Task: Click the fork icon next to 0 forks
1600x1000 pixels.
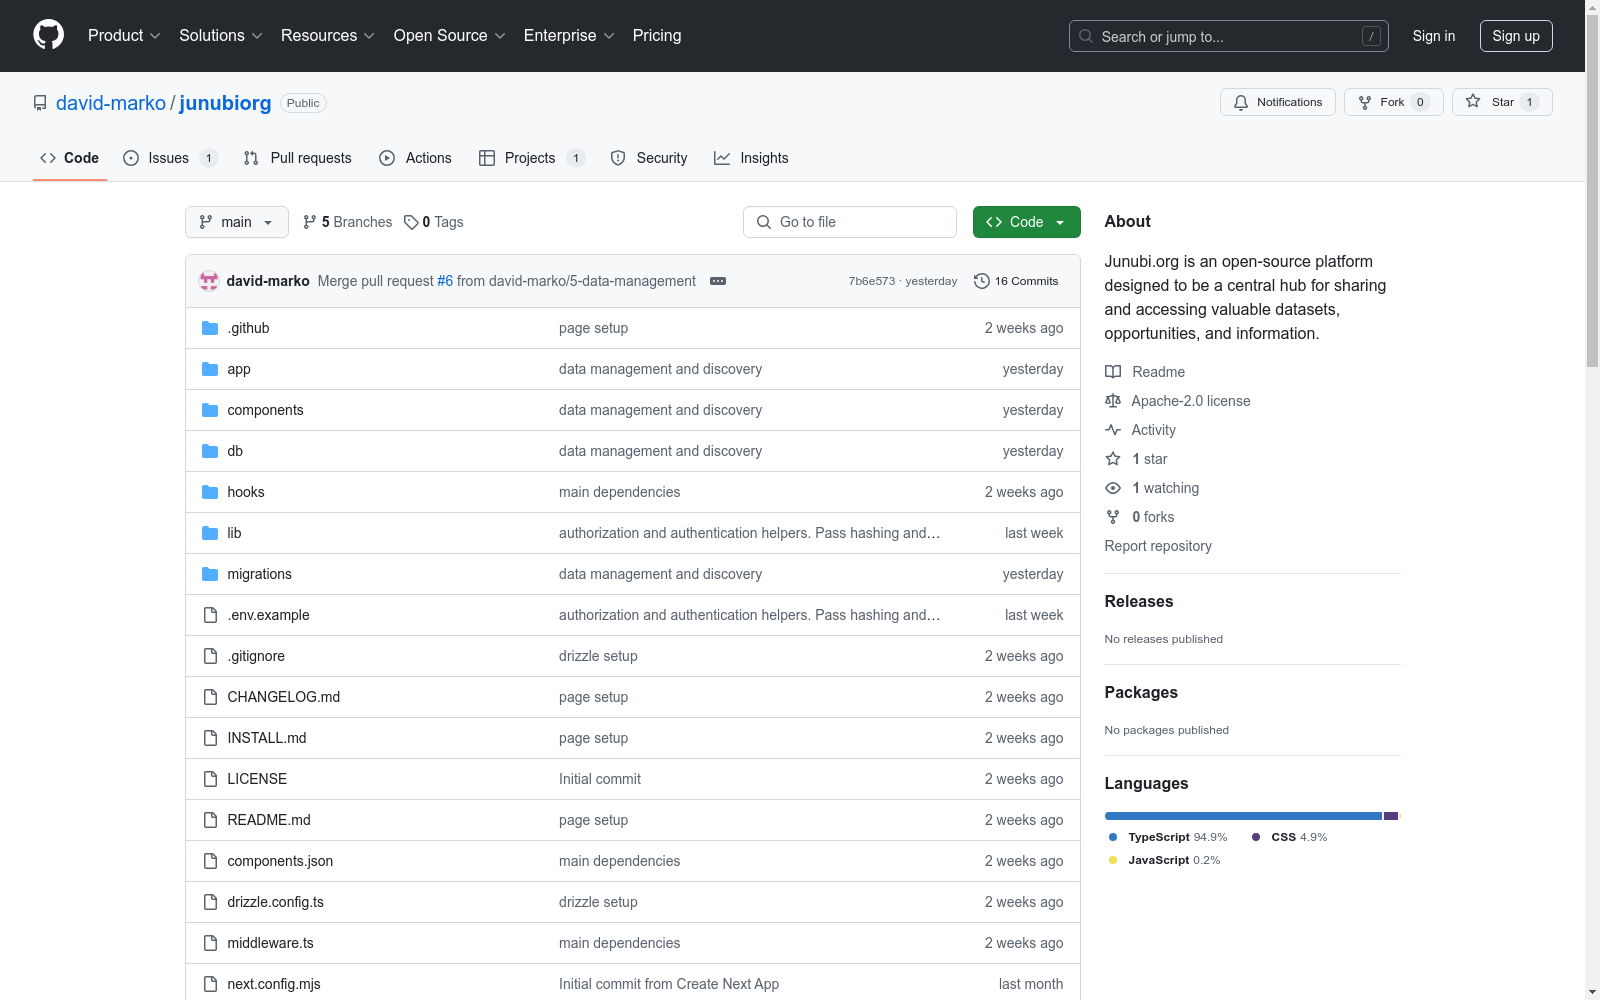Action: [1113, 517]
